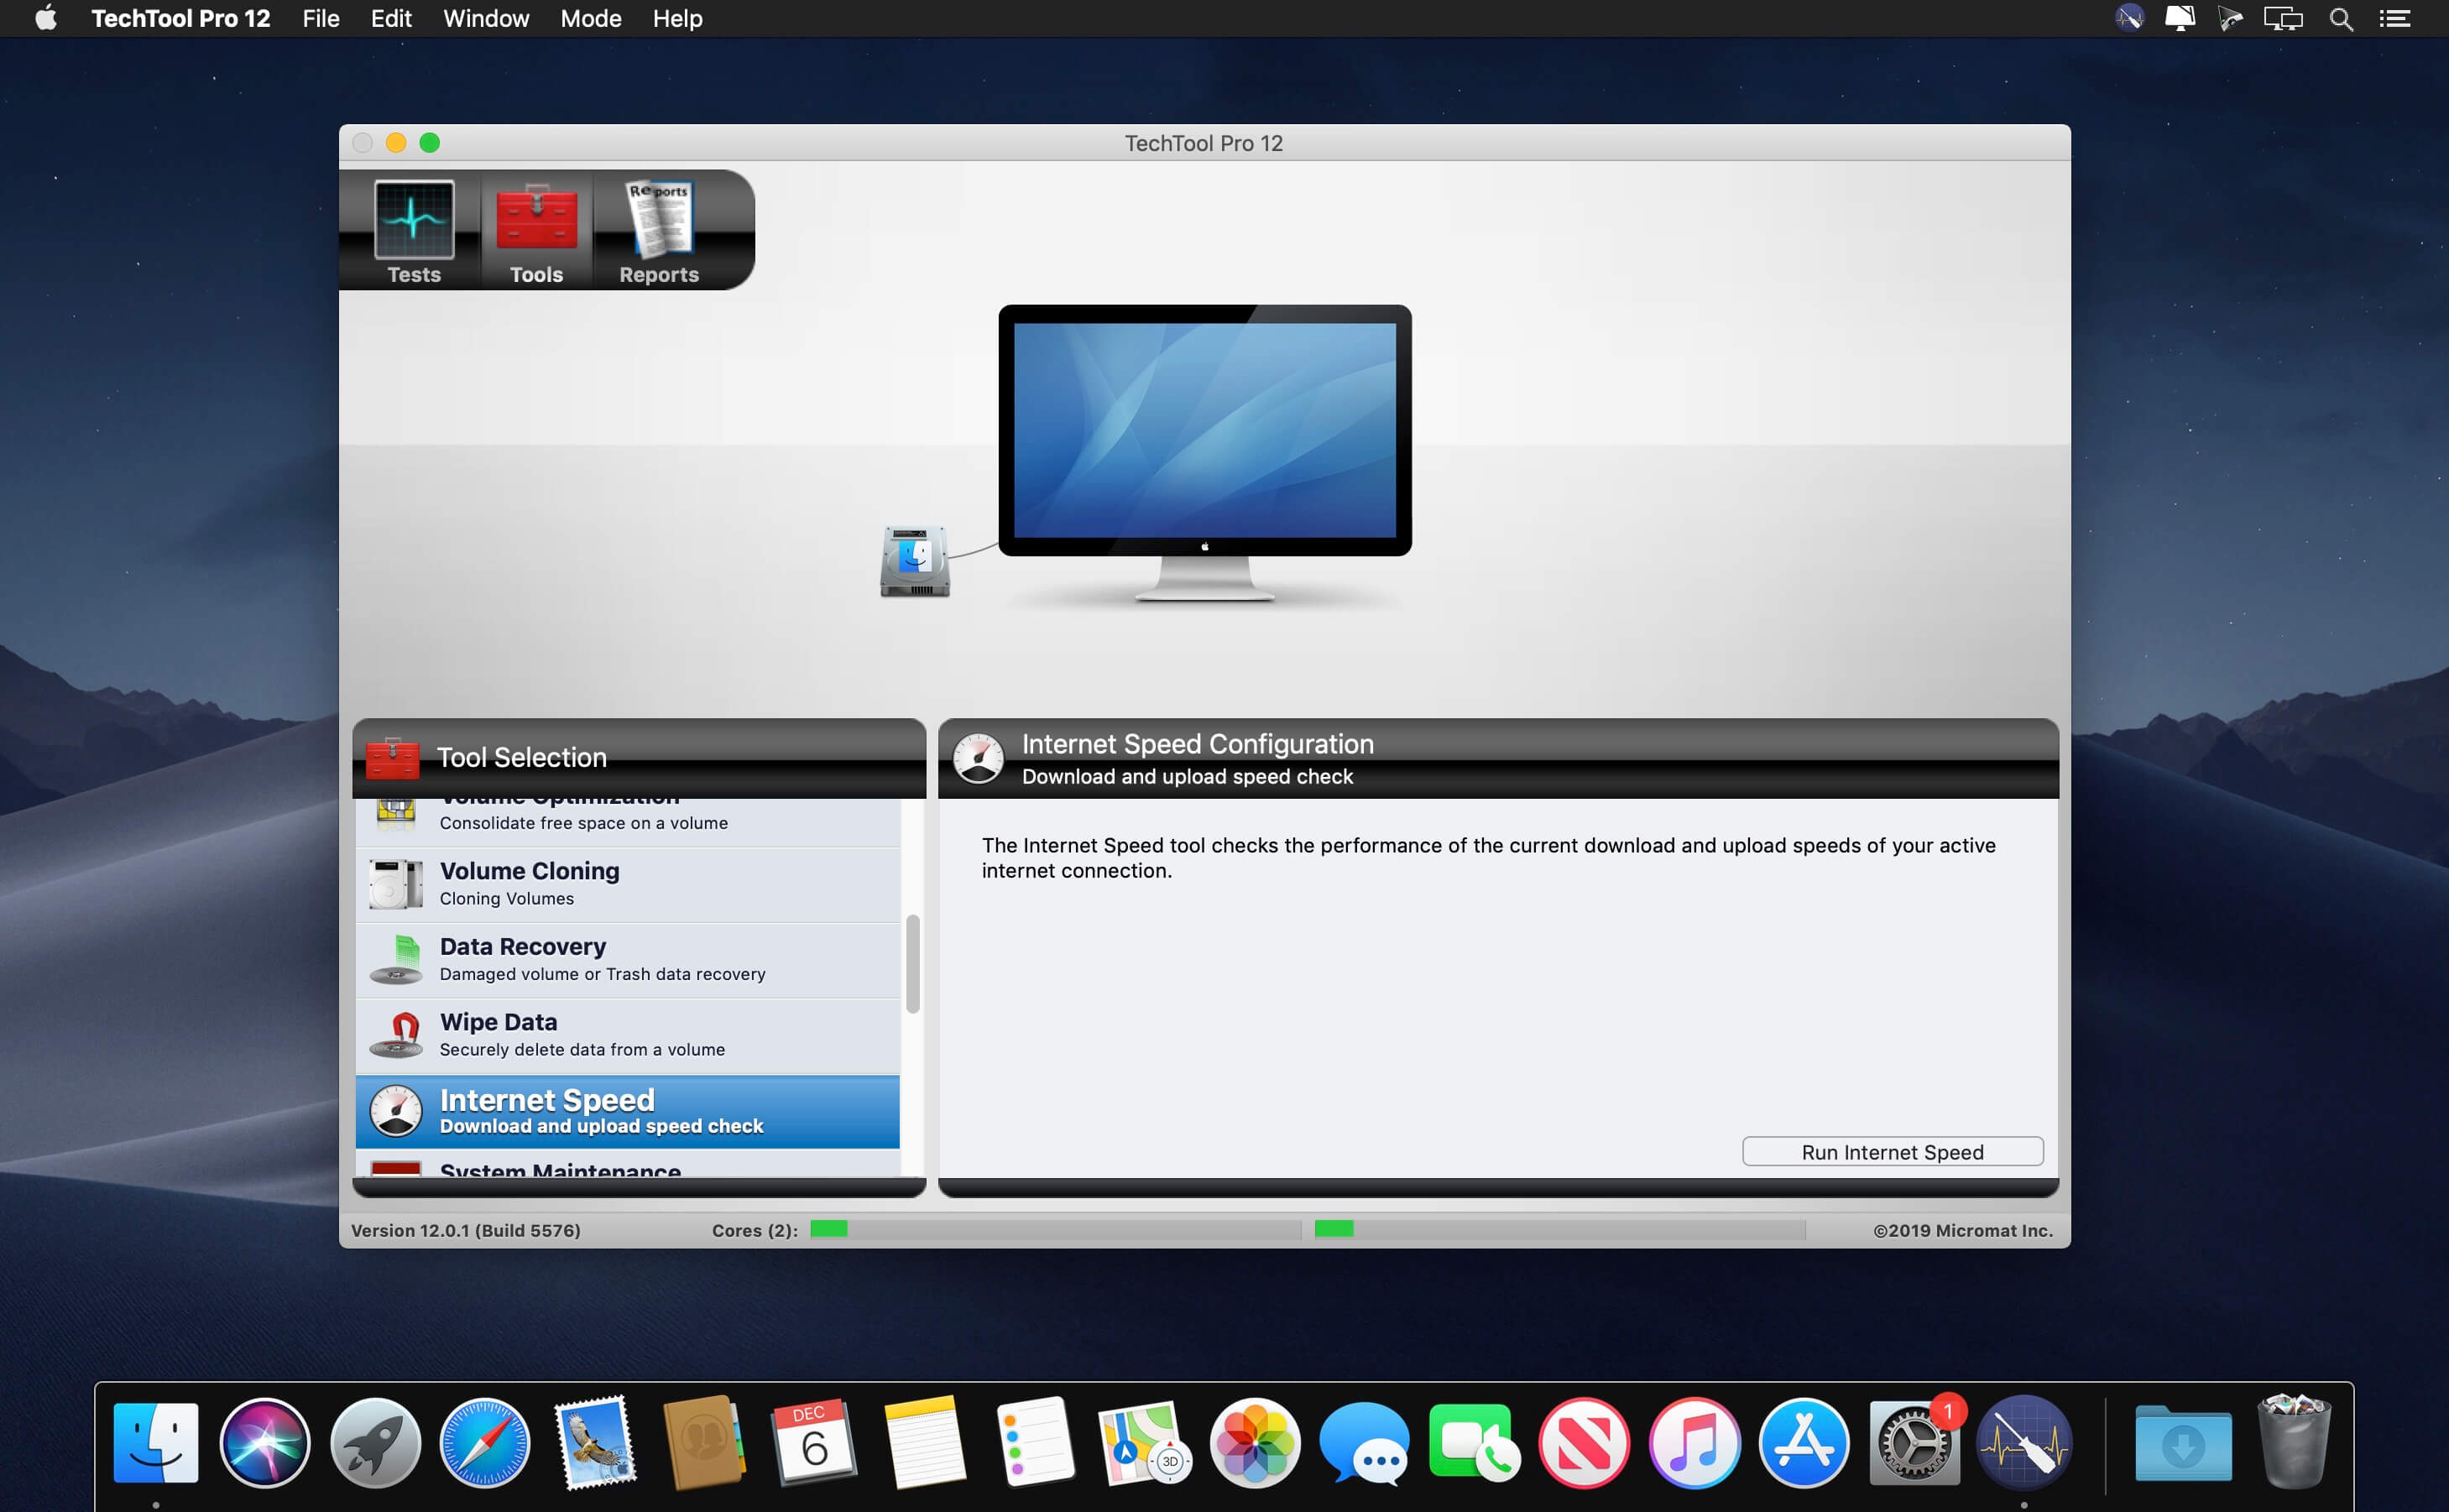Click the Volume Cloning drive icon
This screenshot has height=1512, width=2449.
tap(396, 884)
